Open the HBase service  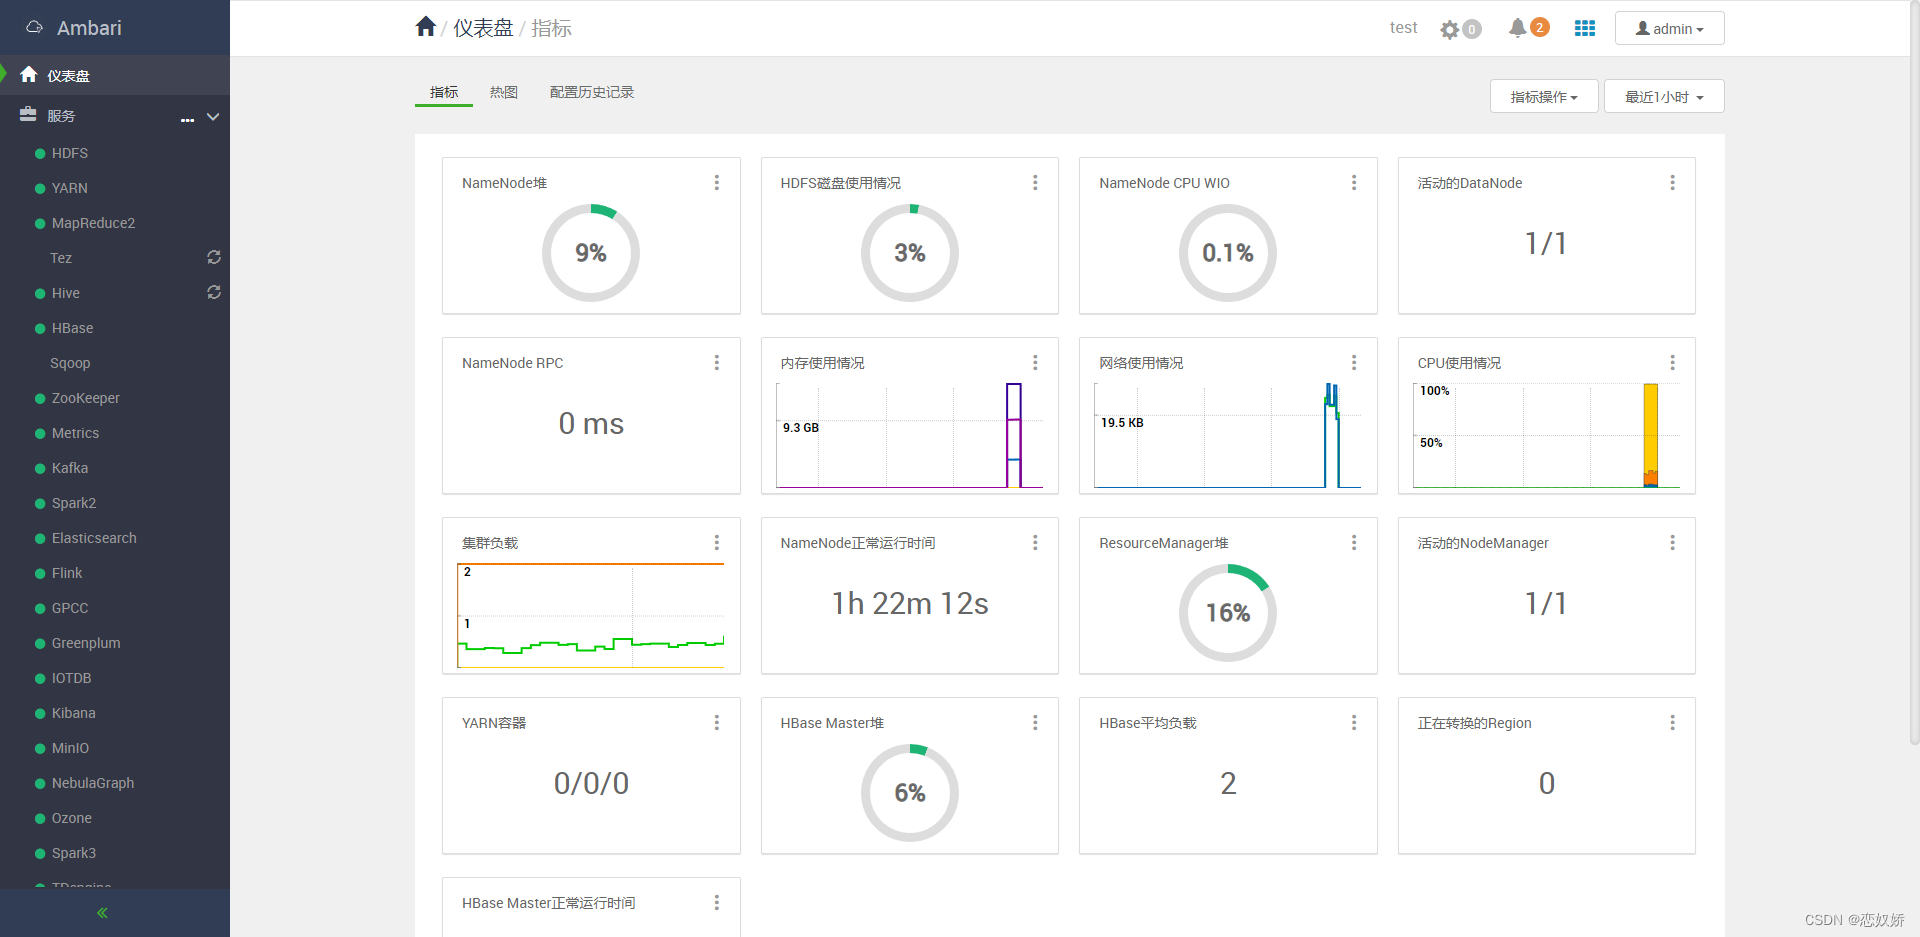pyautogui.click(x=72, y=328)
